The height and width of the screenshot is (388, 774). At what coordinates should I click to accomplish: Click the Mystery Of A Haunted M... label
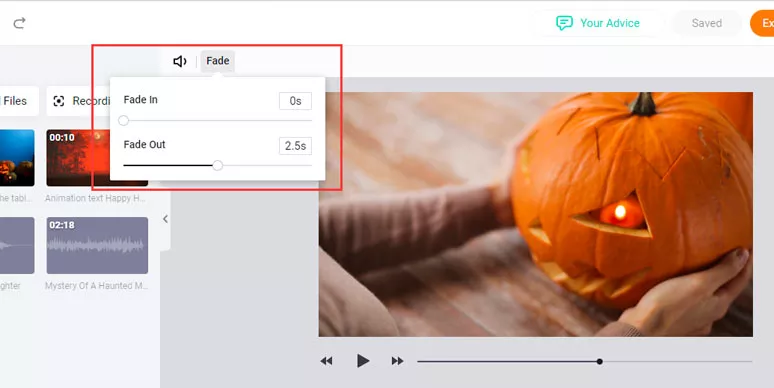click(x=97, y=286)
